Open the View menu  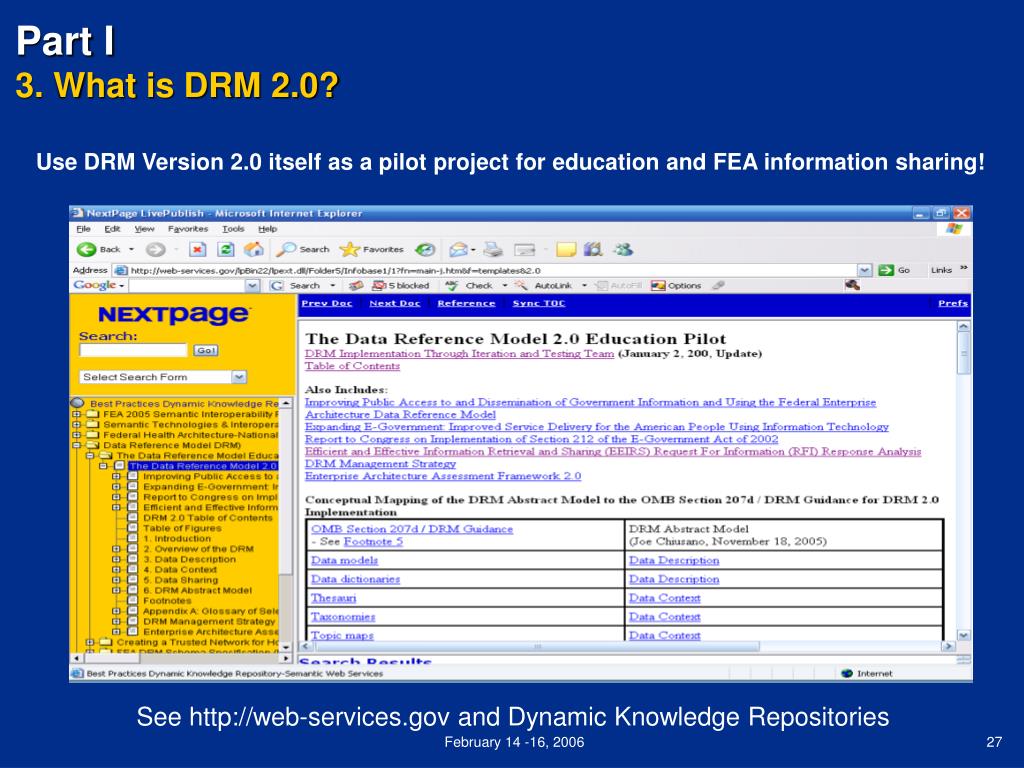pos(144,229)
